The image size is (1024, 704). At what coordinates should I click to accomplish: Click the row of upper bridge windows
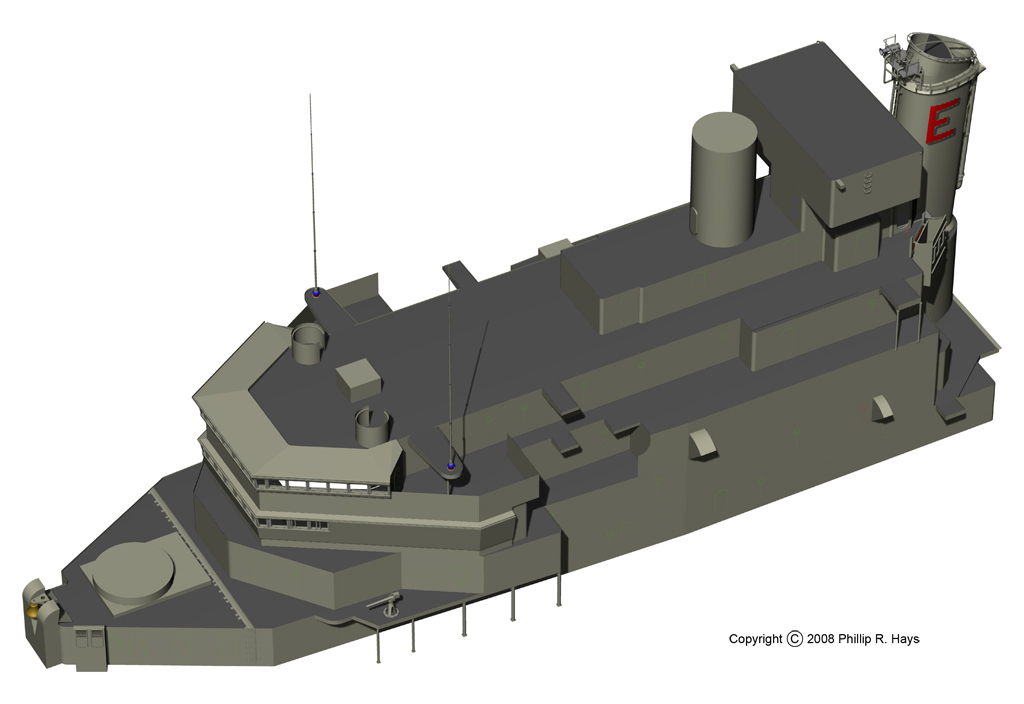(x=320, y=486)
